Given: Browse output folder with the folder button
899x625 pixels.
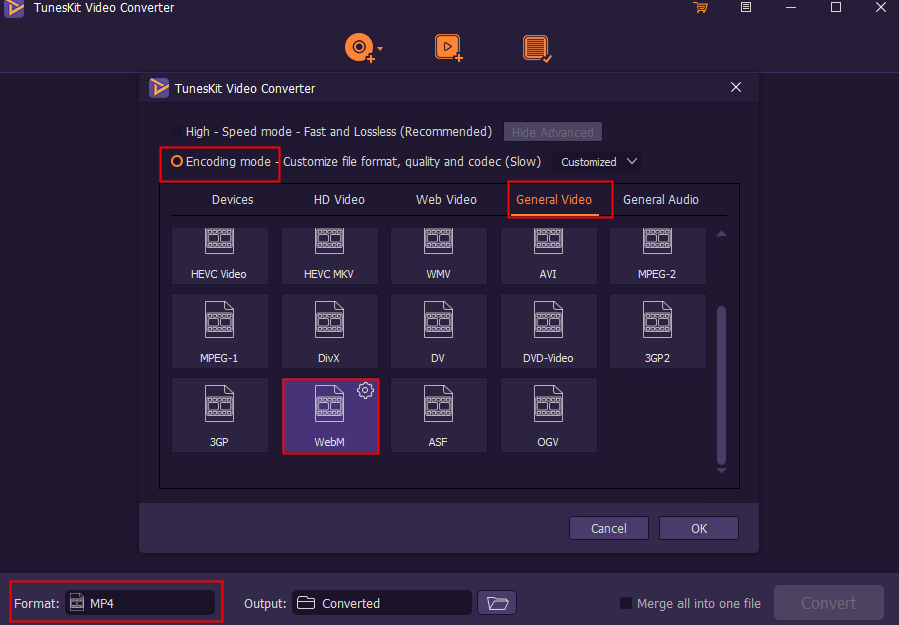Looking at the screenshot, I should tap(497, 603).
